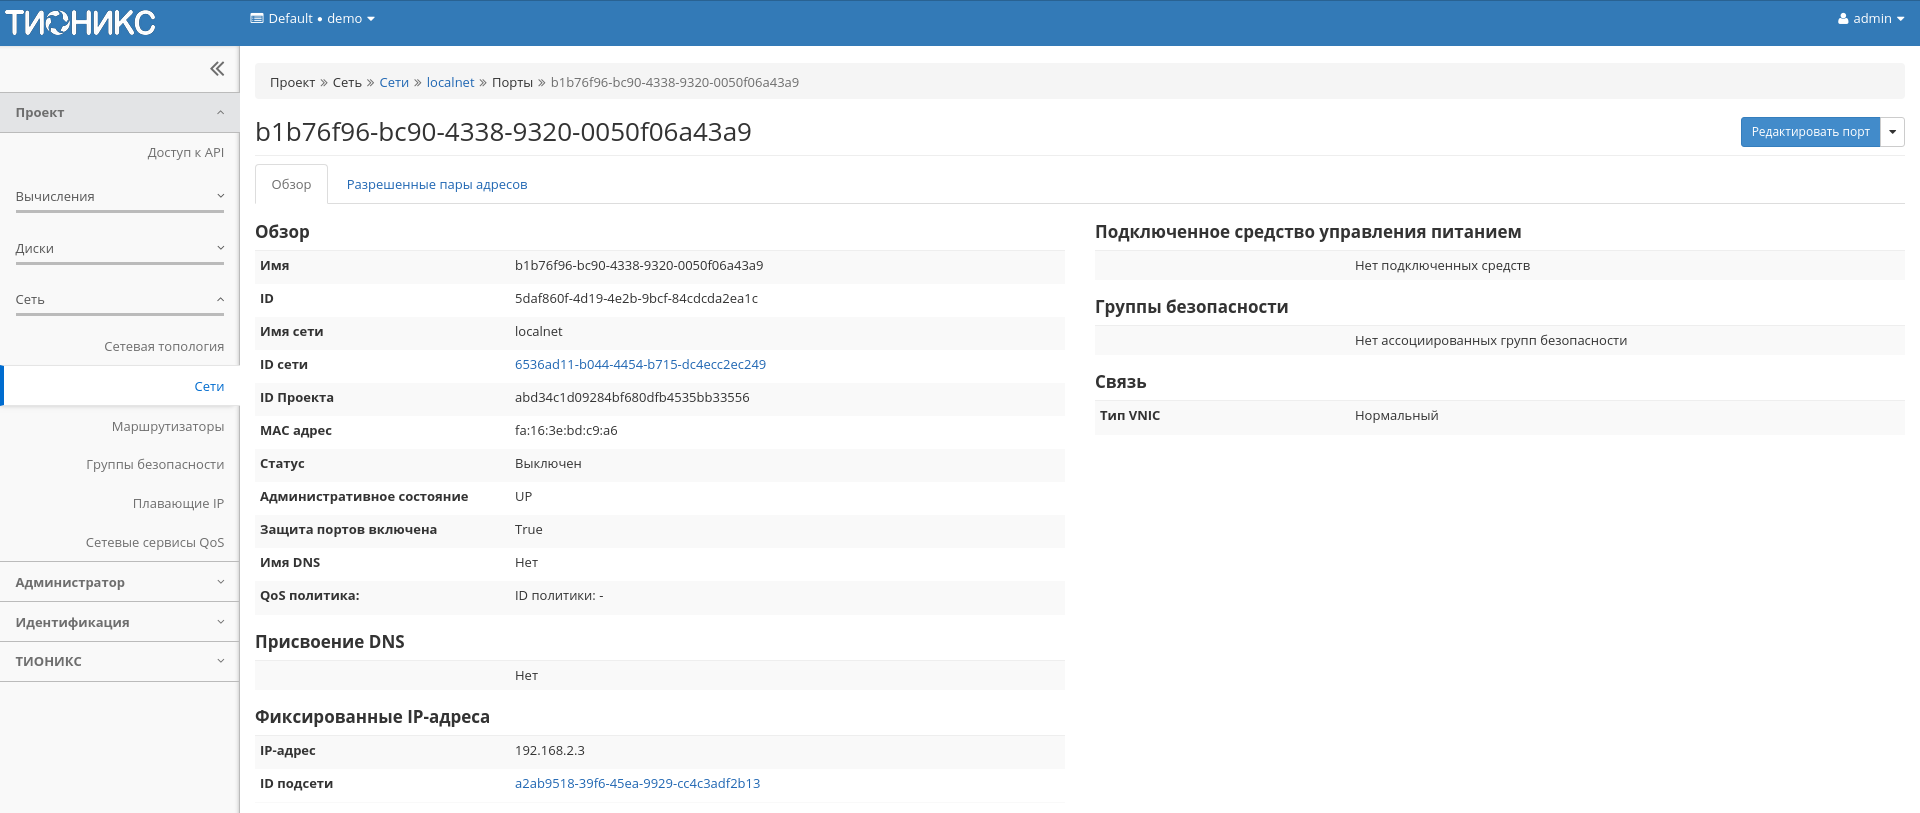1920x813 pixels.
Task: Open subnet ID link a2ab9518
Action: point(637,784)
